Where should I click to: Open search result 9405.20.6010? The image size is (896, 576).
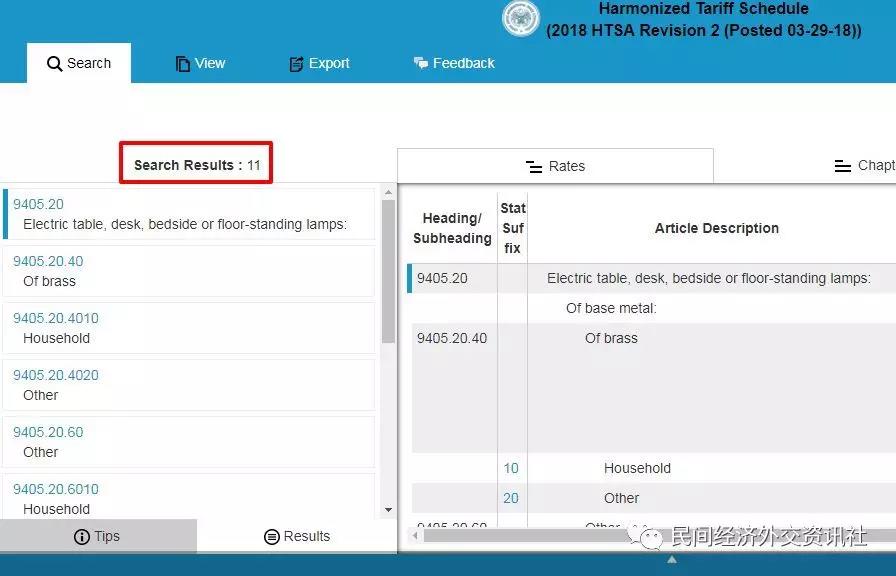point(189,497)
